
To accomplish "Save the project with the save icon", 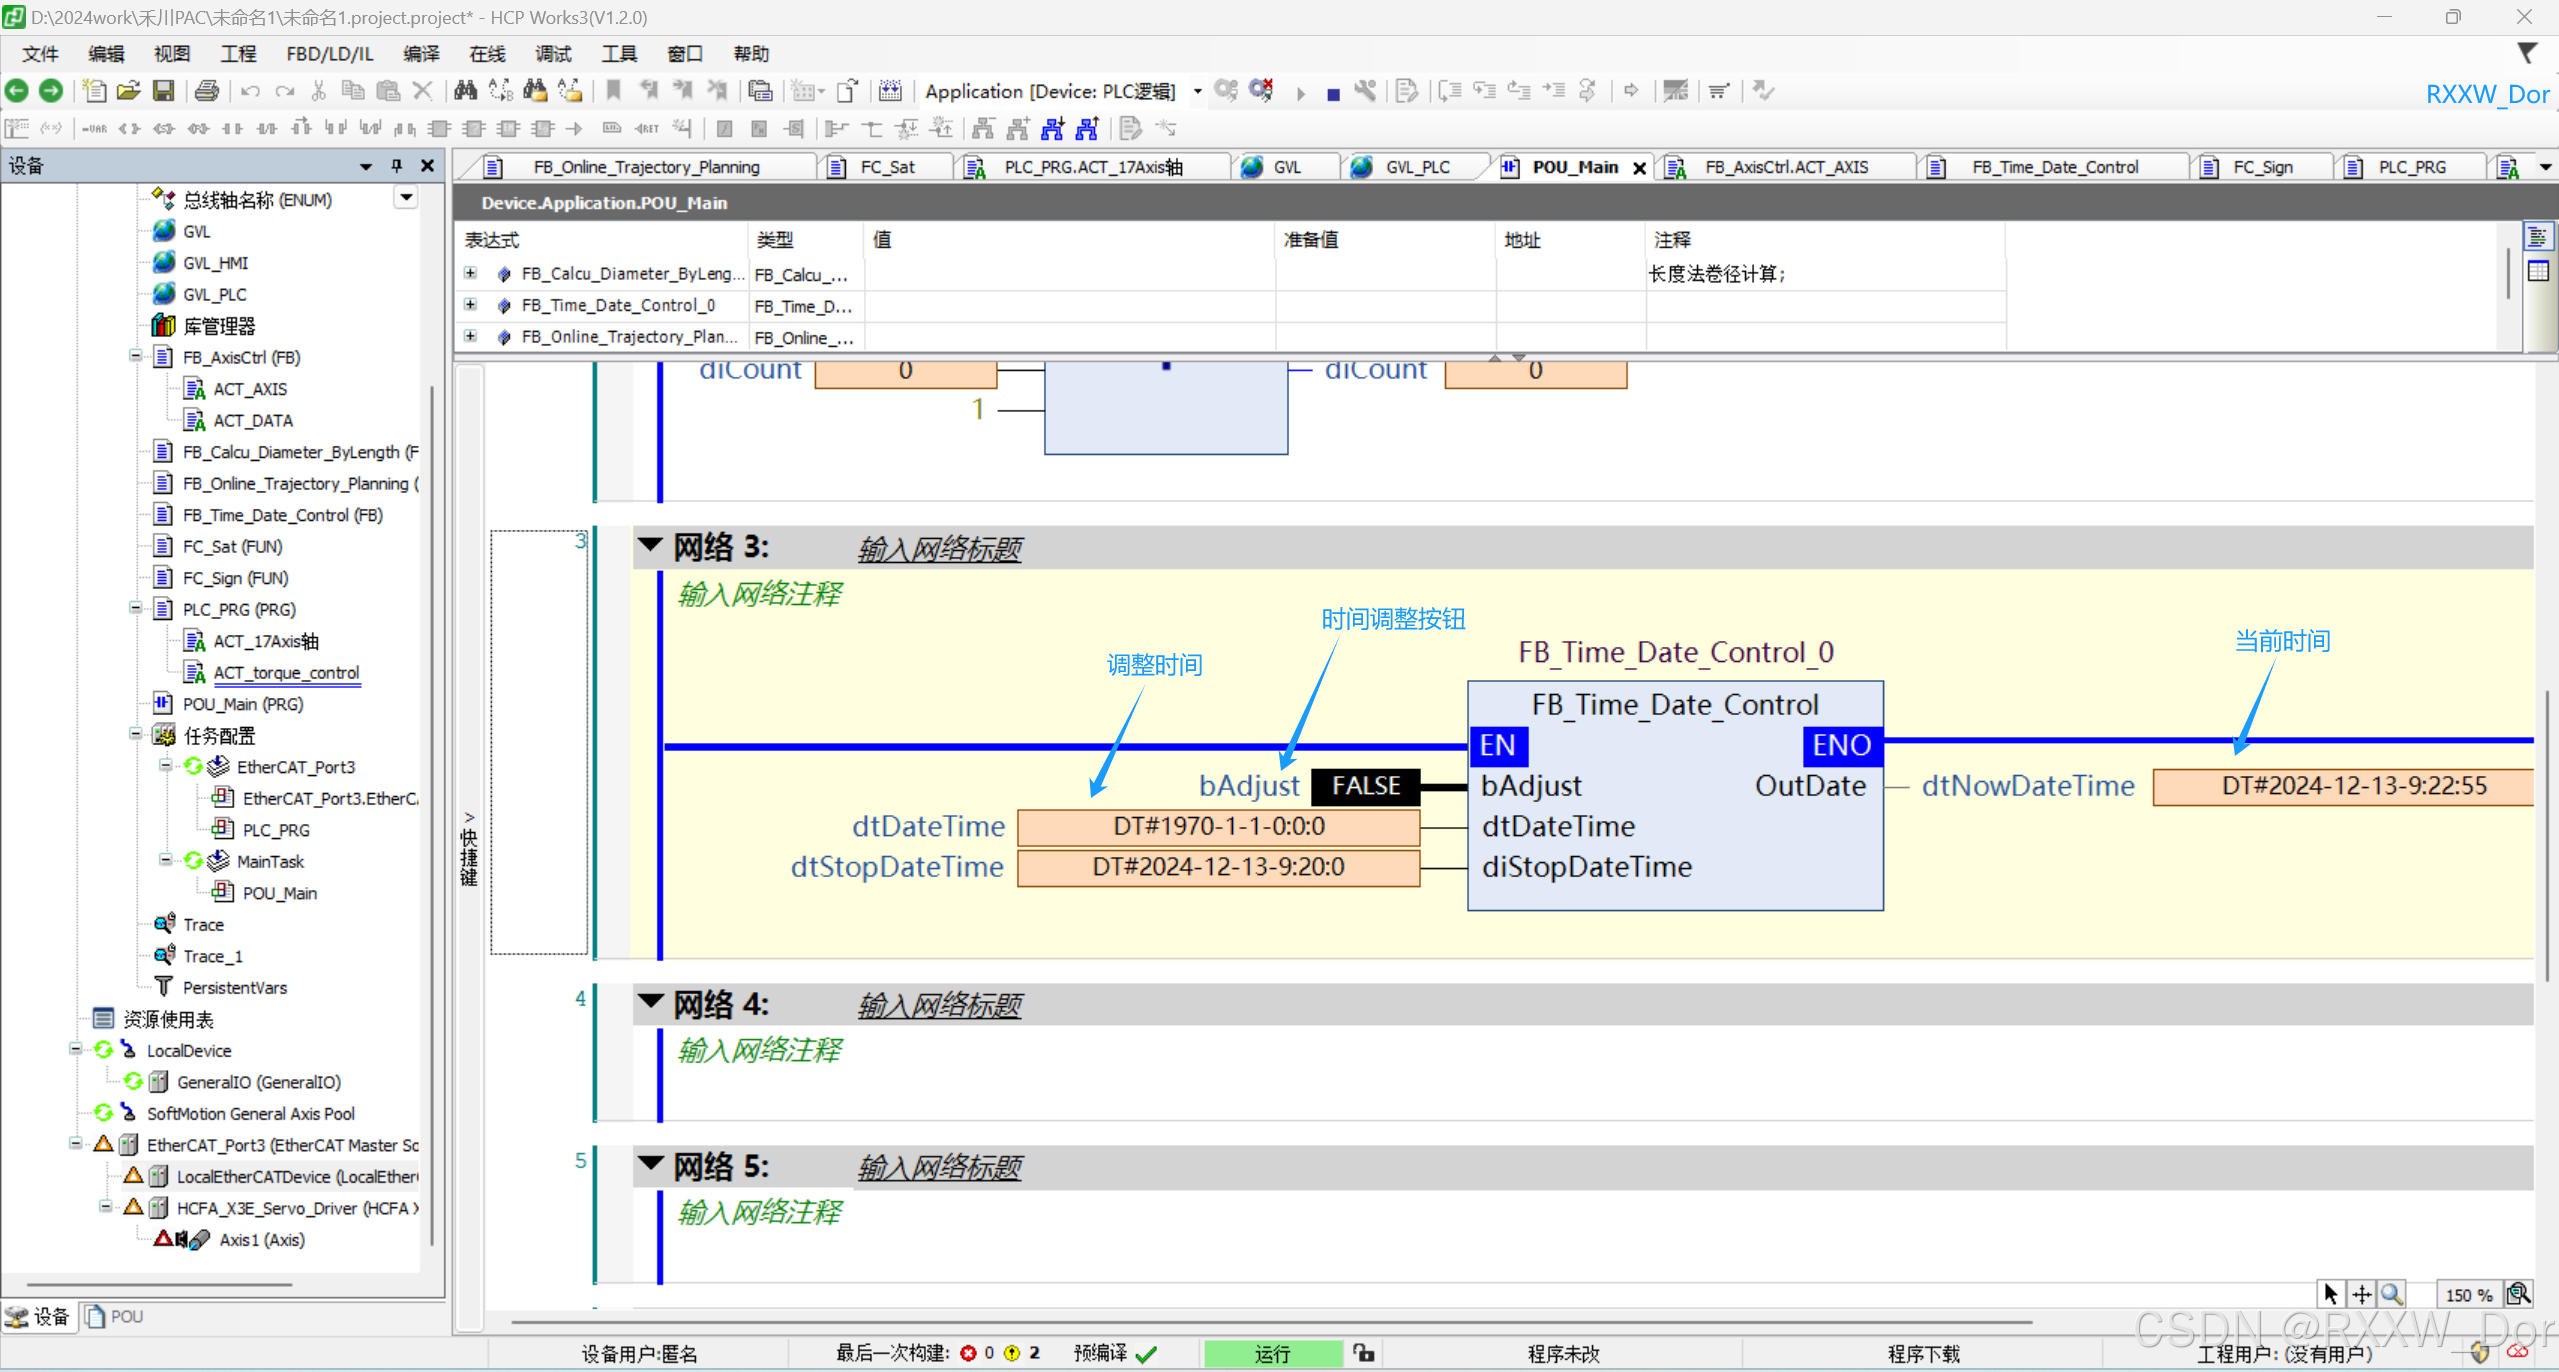I will [x=165, y=90].
